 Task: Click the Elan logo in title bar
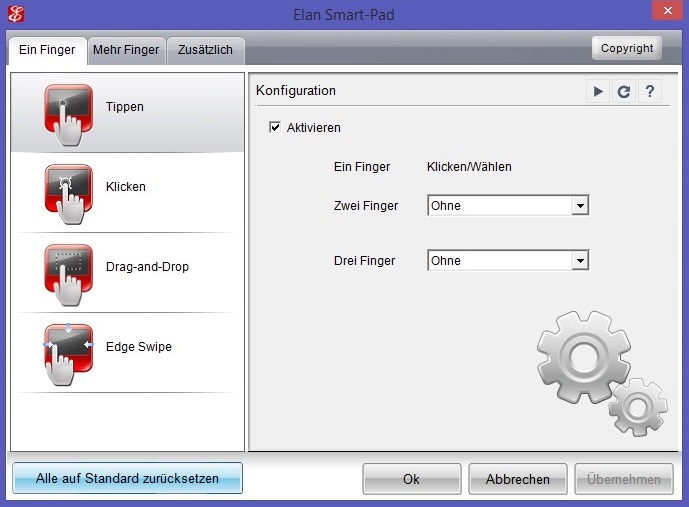pos(16,14)
